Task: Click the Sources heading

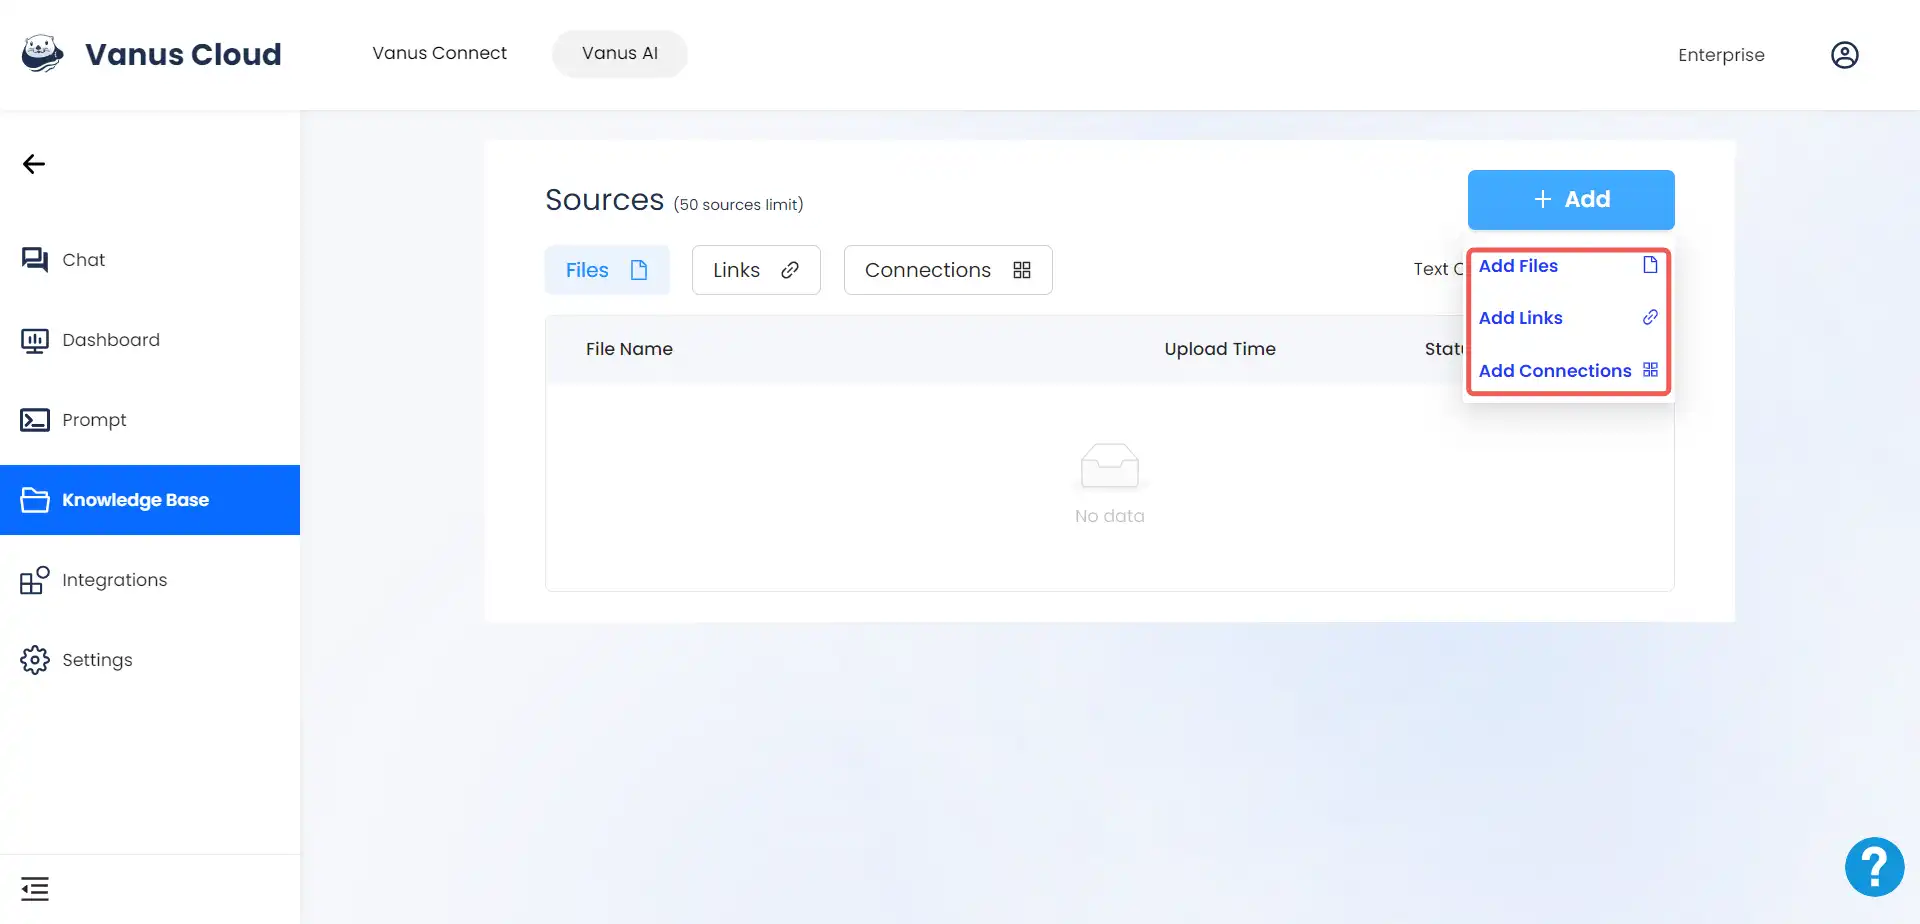Action: (604, 200)
